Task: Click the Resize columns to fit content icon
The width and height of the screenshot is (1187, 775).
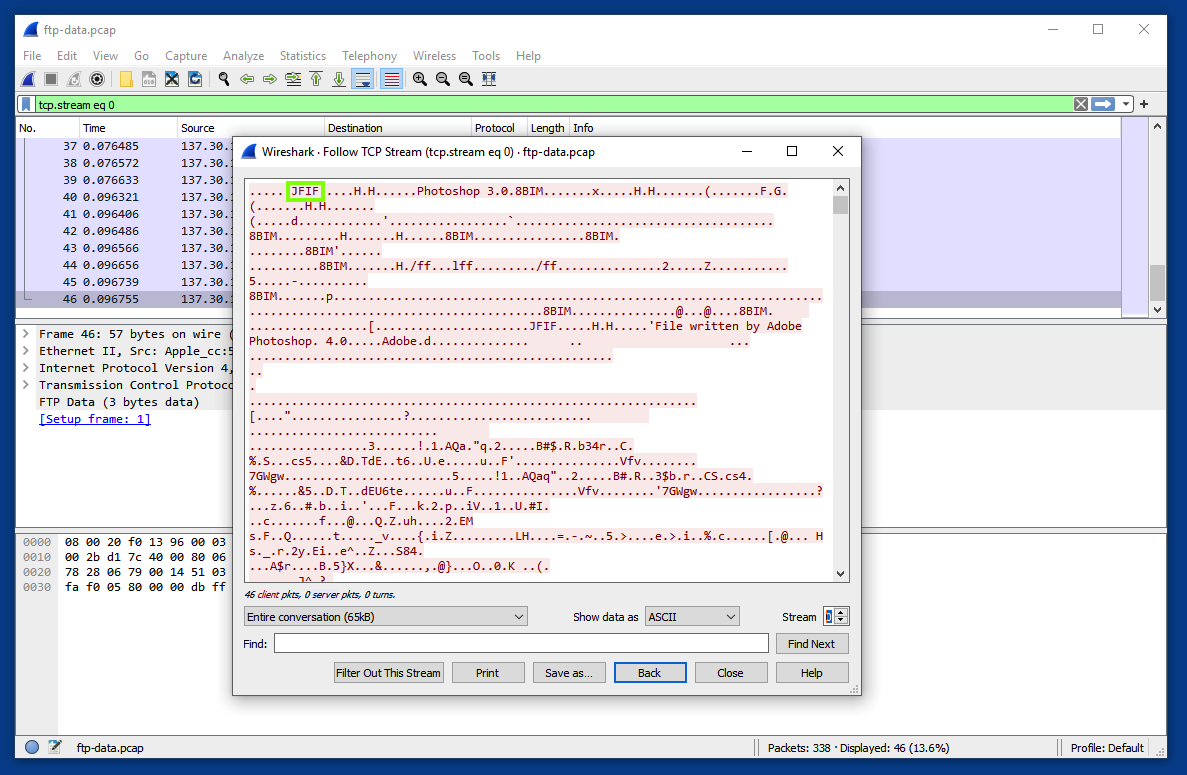Action: [489, 79]
